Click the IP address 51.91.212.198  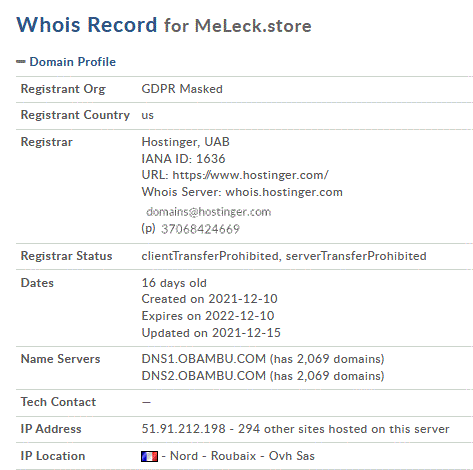point(184,429)
